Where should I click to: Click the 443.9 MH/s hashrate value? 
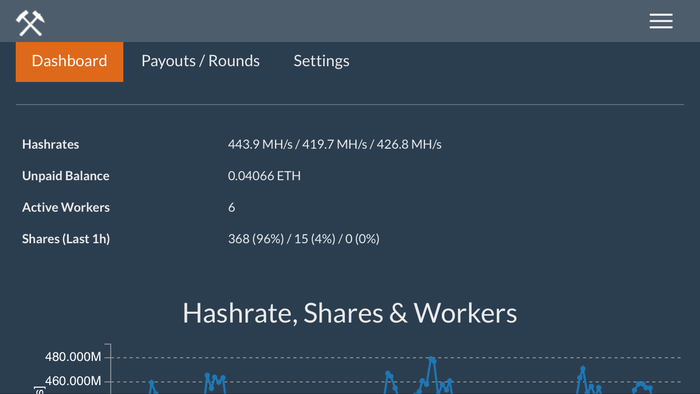pyautogui.click(x=260, y=144)
